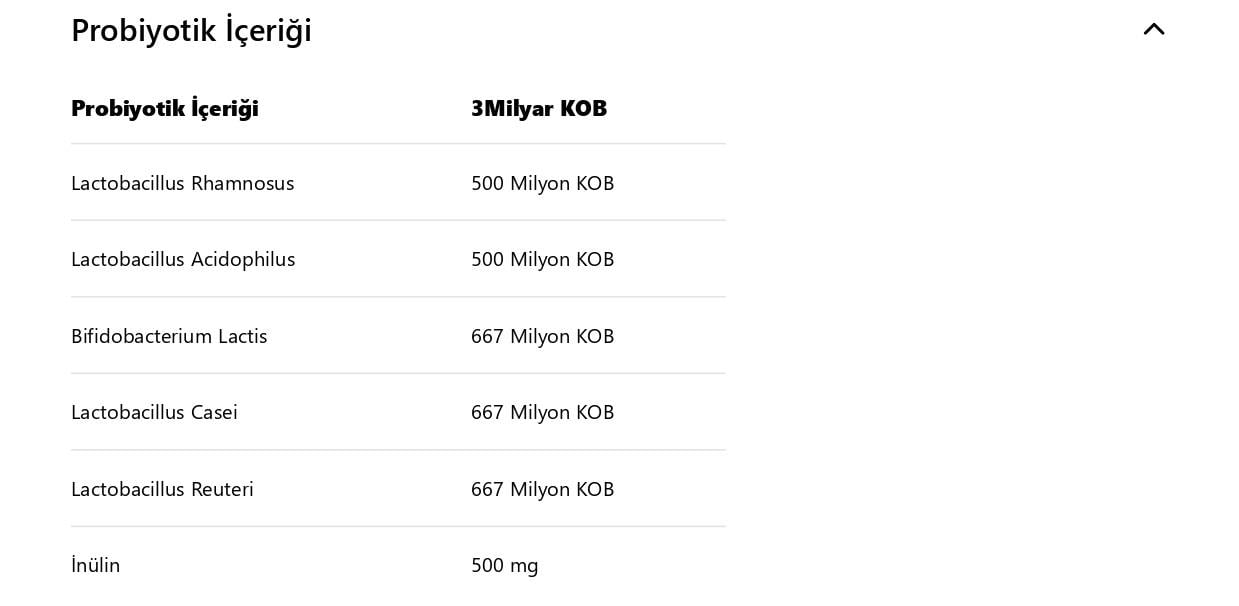Collapse the Probiyotik İçeriği section chevron

coord(1154,29)
